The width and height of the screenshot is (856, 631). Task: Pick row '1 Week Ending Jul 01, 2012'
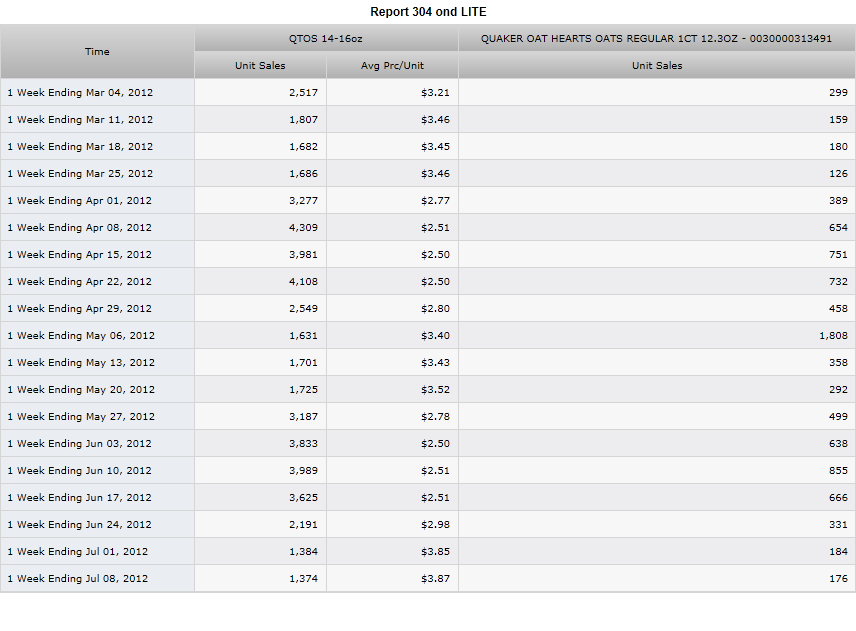[x=428, y=552]
